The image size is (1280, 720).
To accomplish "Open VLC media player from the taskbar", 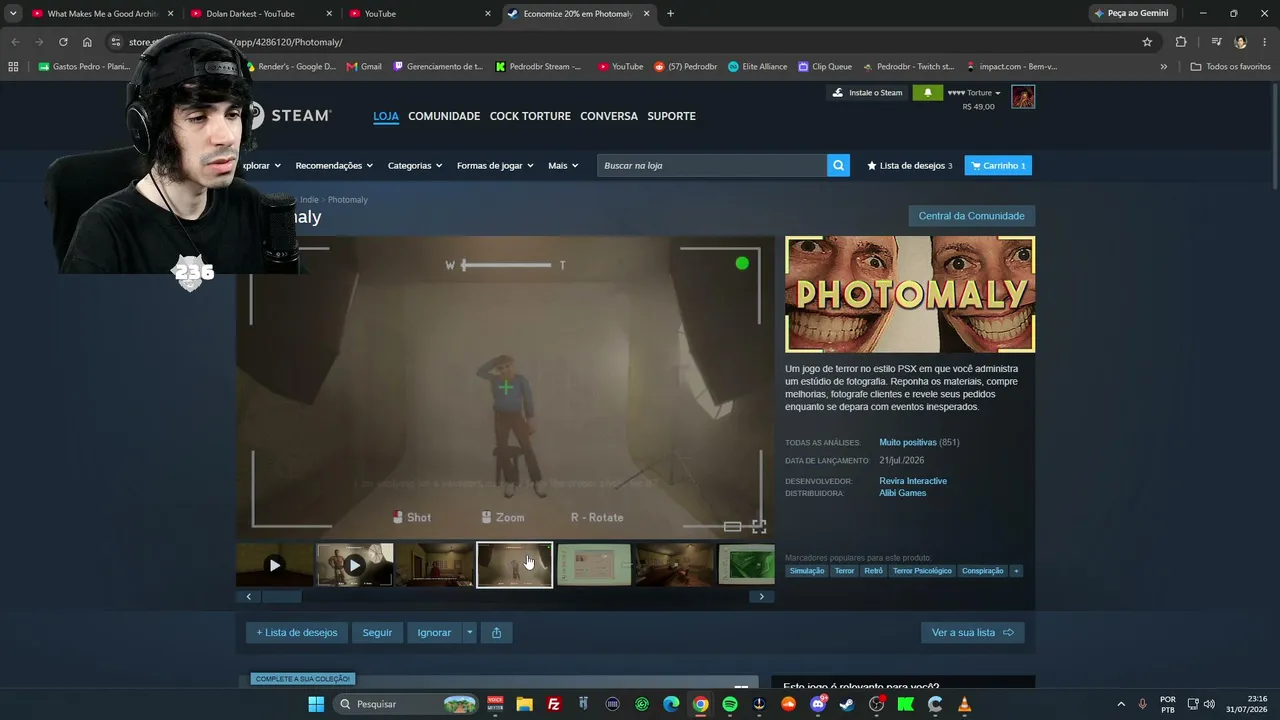I will [964, 704].
